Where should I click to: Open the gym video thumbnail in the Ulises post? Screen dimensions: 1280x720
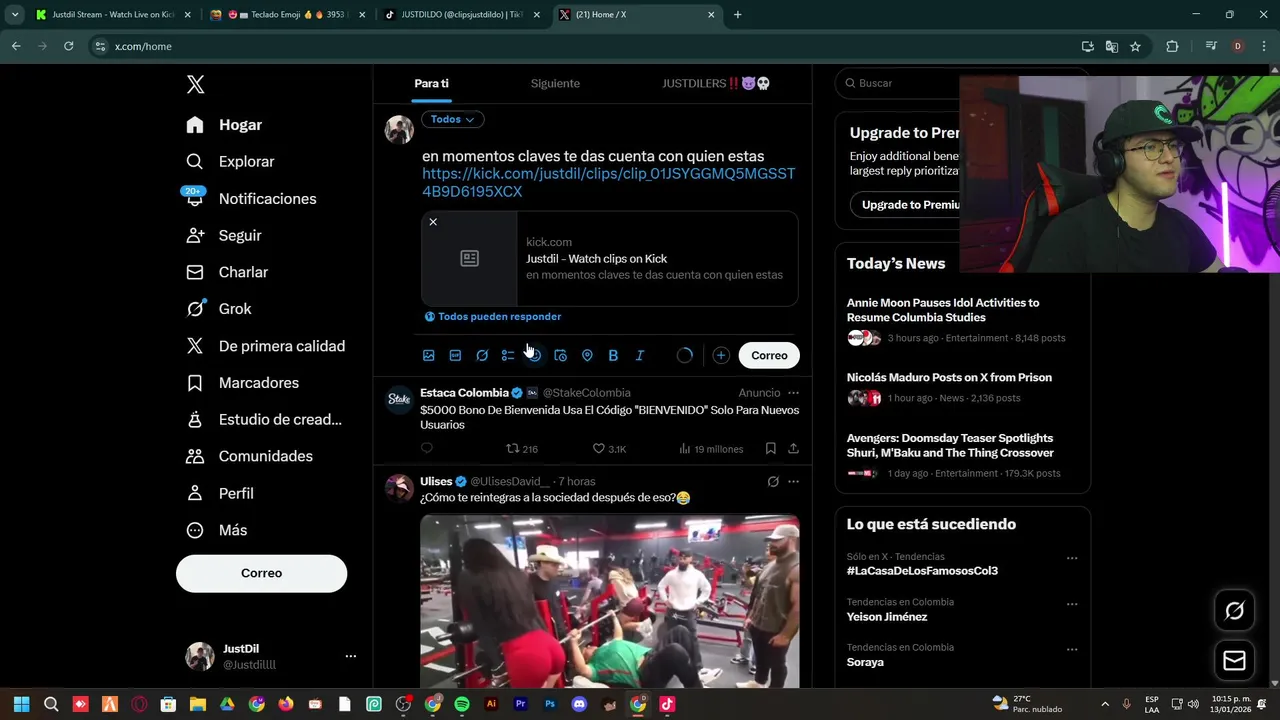(x=610, y=601)
